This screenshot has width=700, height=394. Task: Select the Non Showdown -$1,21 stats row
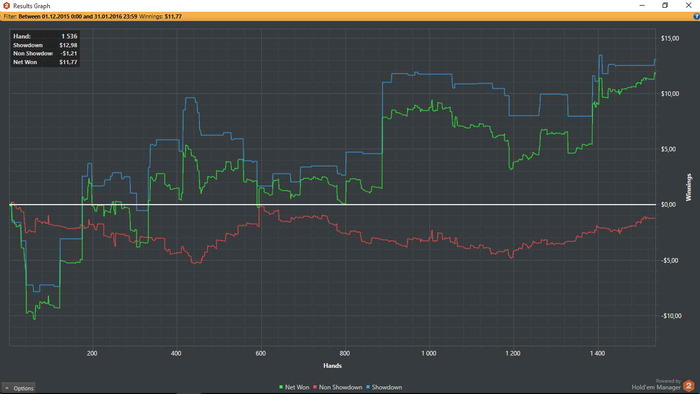tap(45, 54)
